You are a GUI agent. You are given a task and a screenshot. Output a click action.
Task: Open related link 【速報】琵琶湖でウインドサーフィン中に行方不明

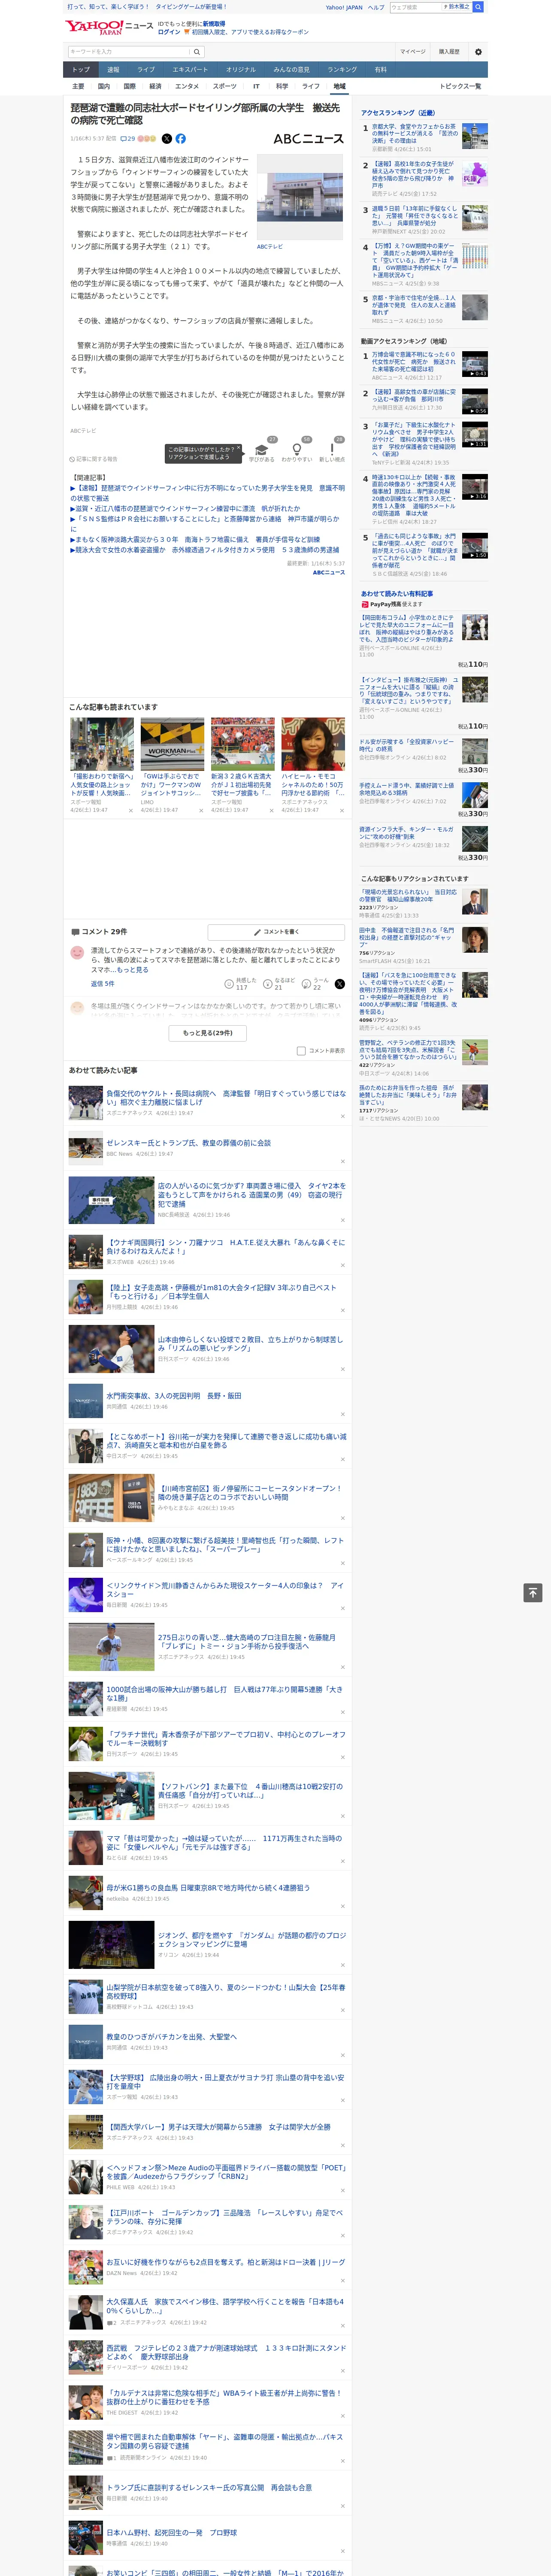point(208,493)
